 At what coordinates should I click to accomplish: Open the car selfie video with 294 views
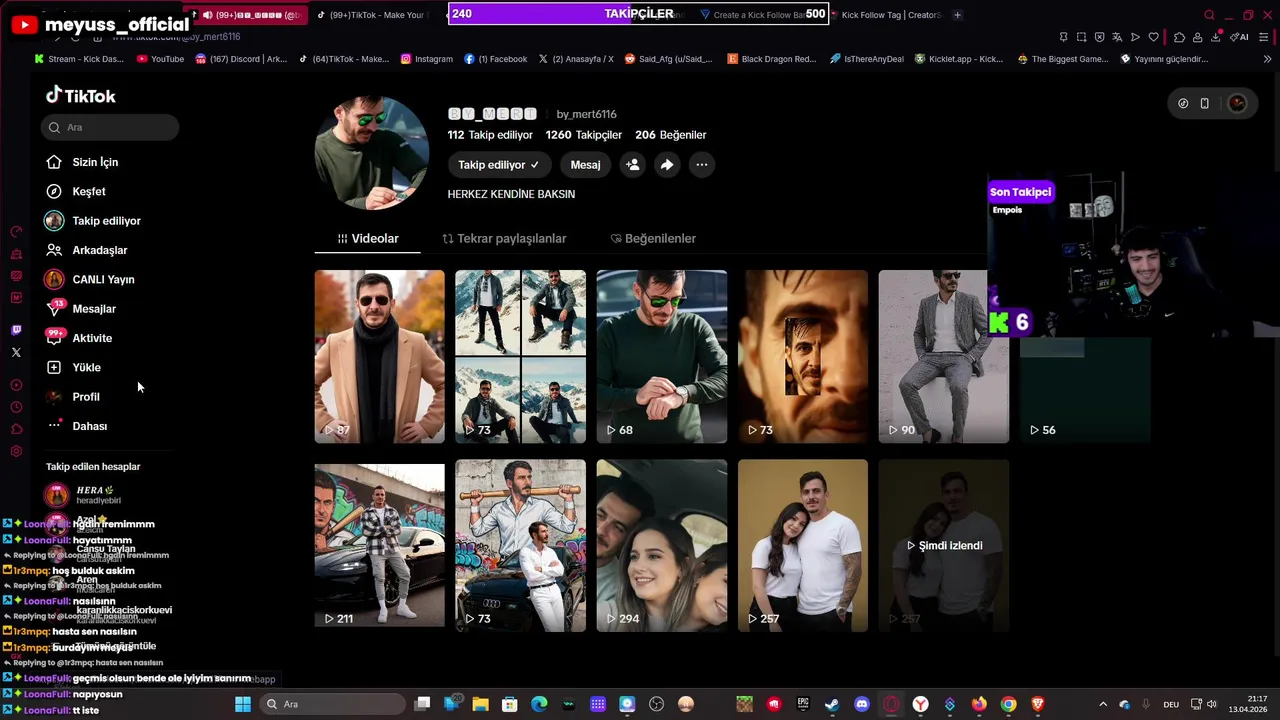point(661,546)
